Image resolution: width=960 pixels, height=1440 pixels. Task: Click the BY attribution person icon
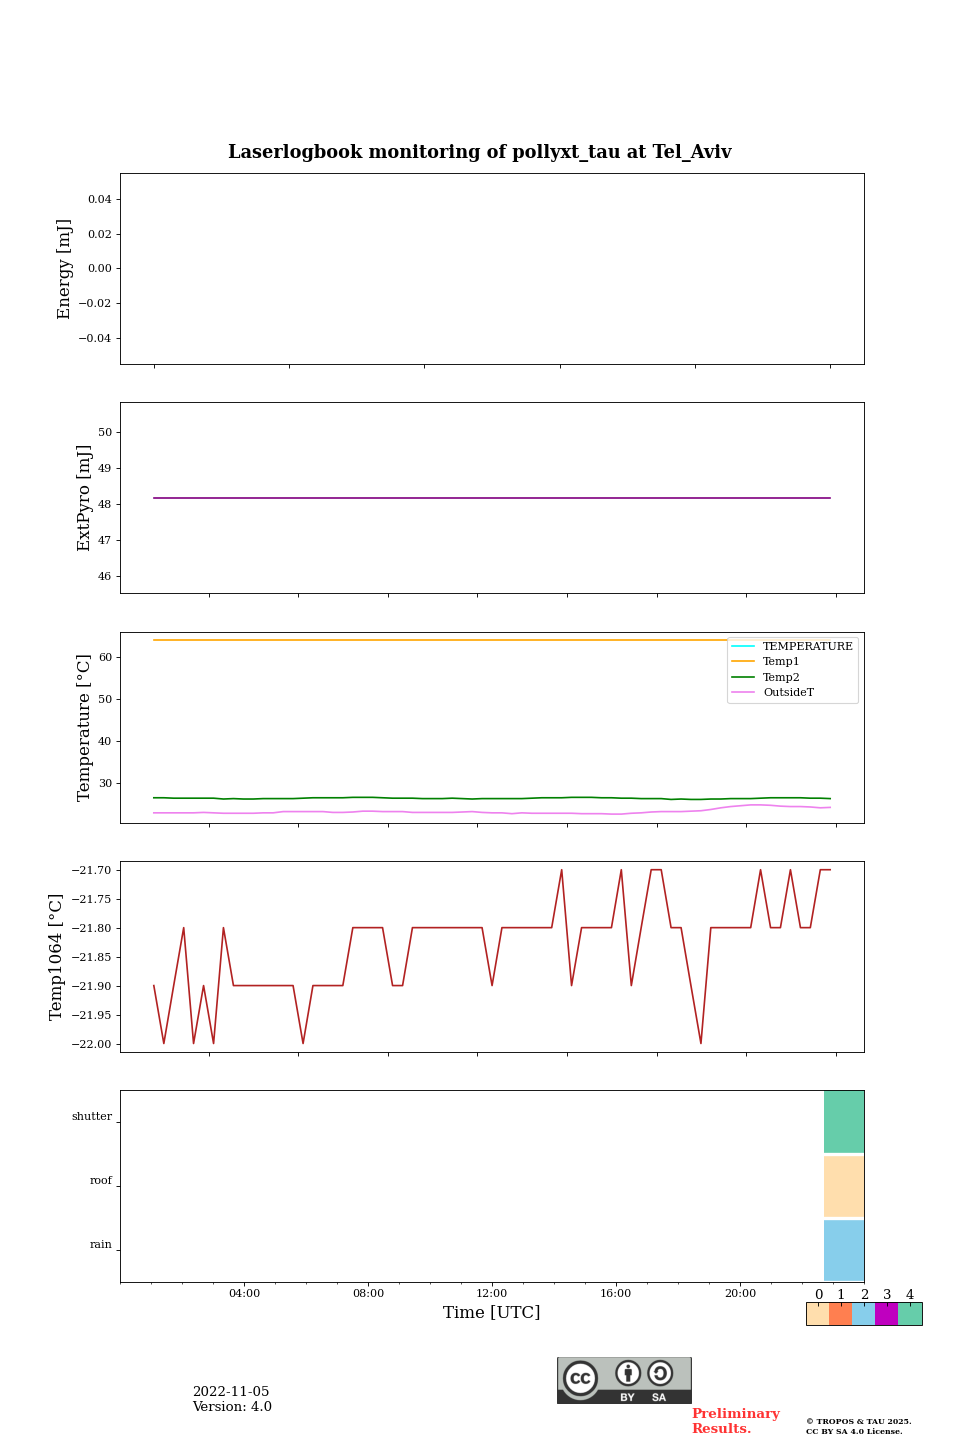(628, 1373)
